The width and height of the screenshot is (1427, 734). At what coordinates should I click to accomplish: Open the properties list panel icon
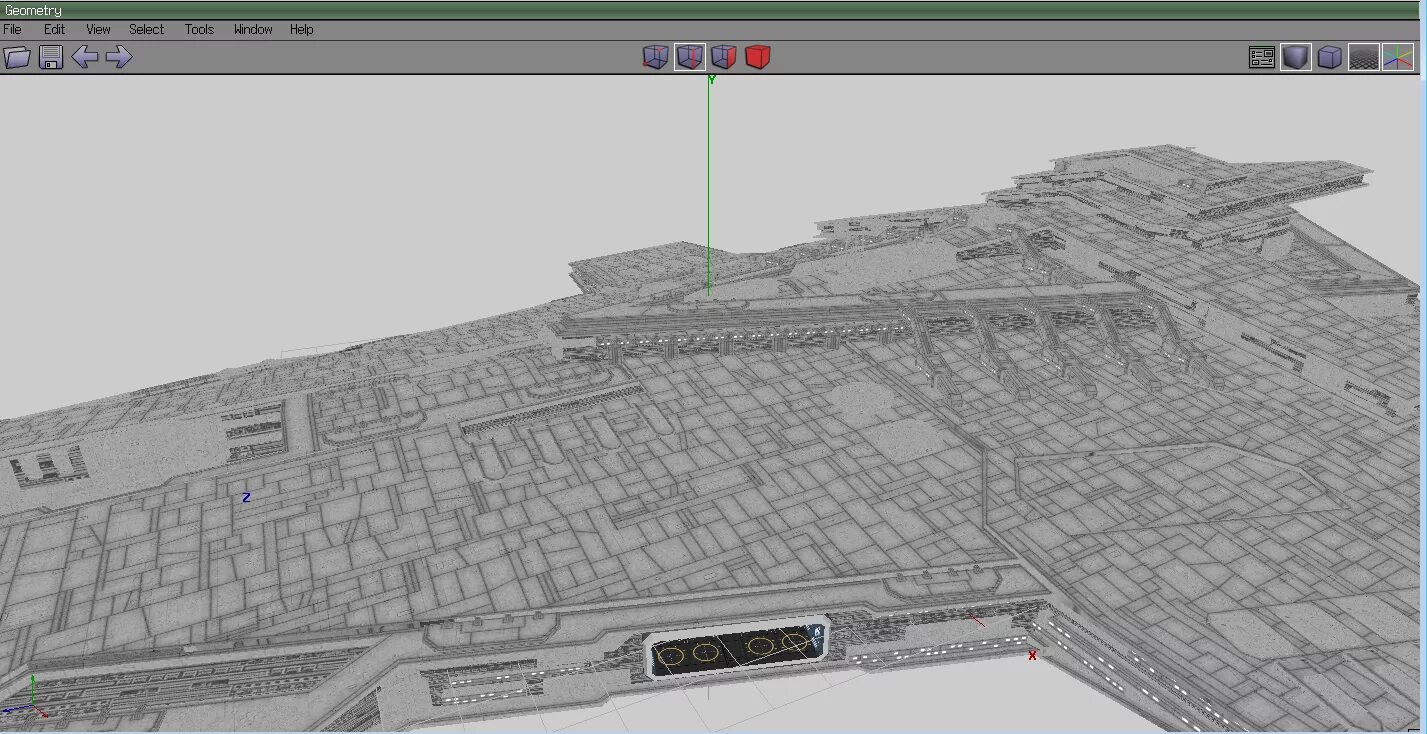(1262, 58)
